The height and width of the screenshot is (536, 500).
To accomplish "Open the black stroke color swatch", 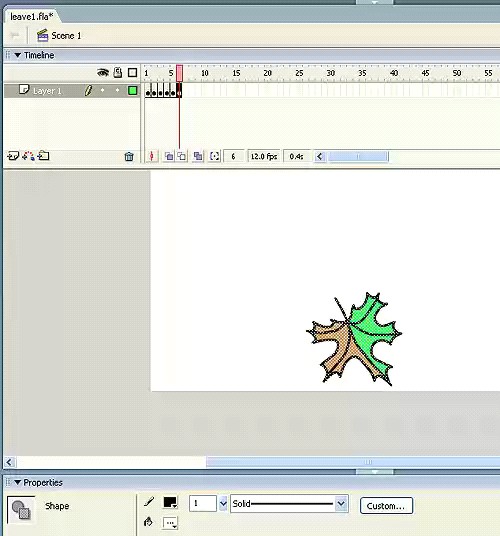I will pyautogui.click(x=170, y=502).
